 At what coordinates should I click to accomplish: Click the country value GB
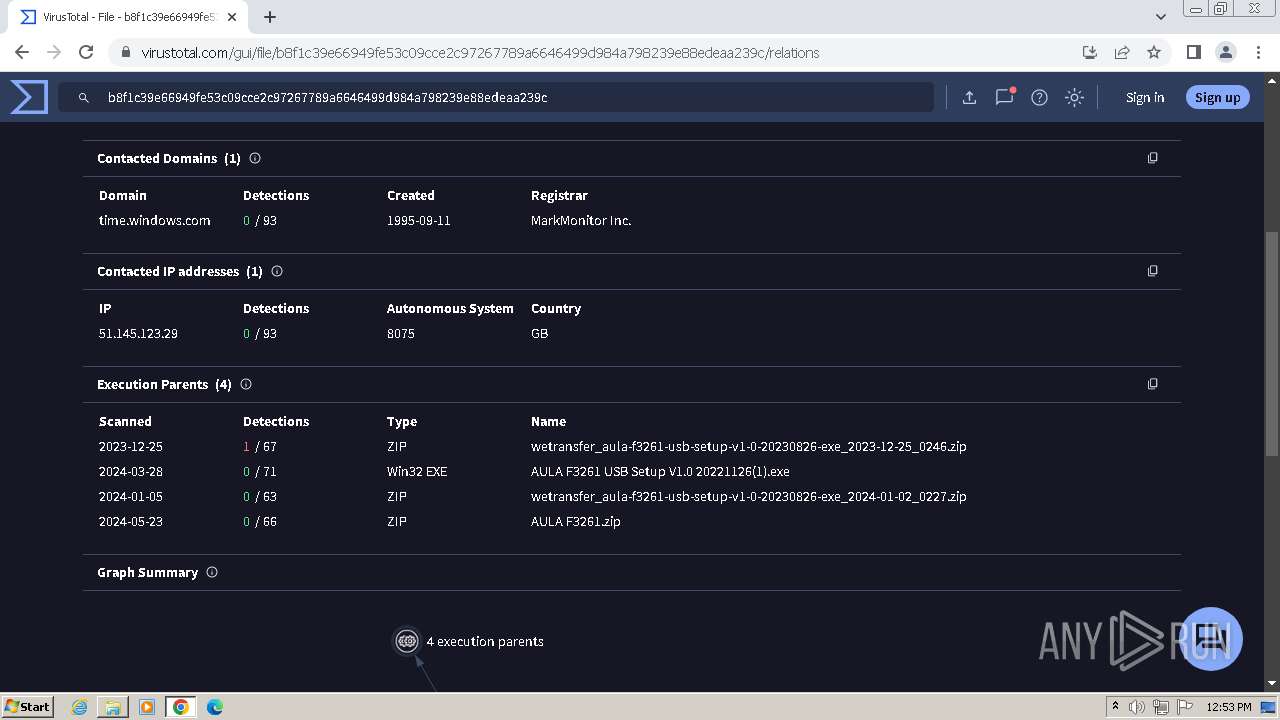539,333
